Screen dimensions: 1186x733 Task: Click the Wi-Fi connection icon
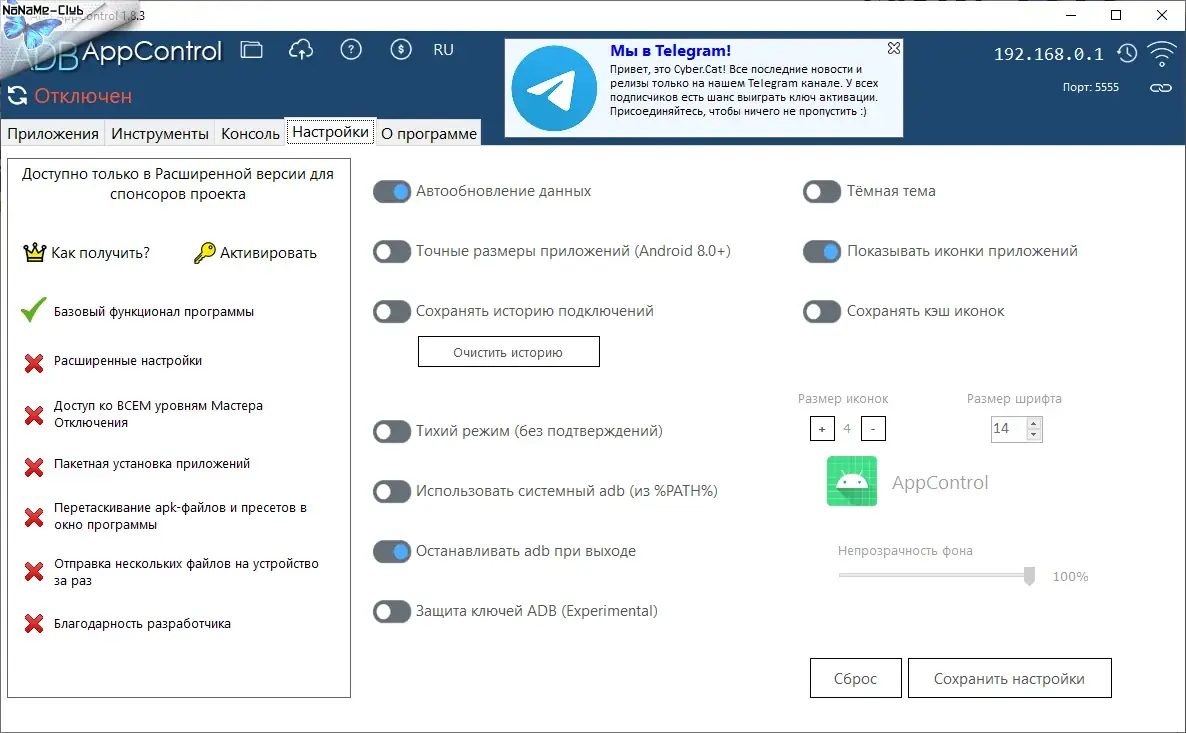coord(1161,53)
